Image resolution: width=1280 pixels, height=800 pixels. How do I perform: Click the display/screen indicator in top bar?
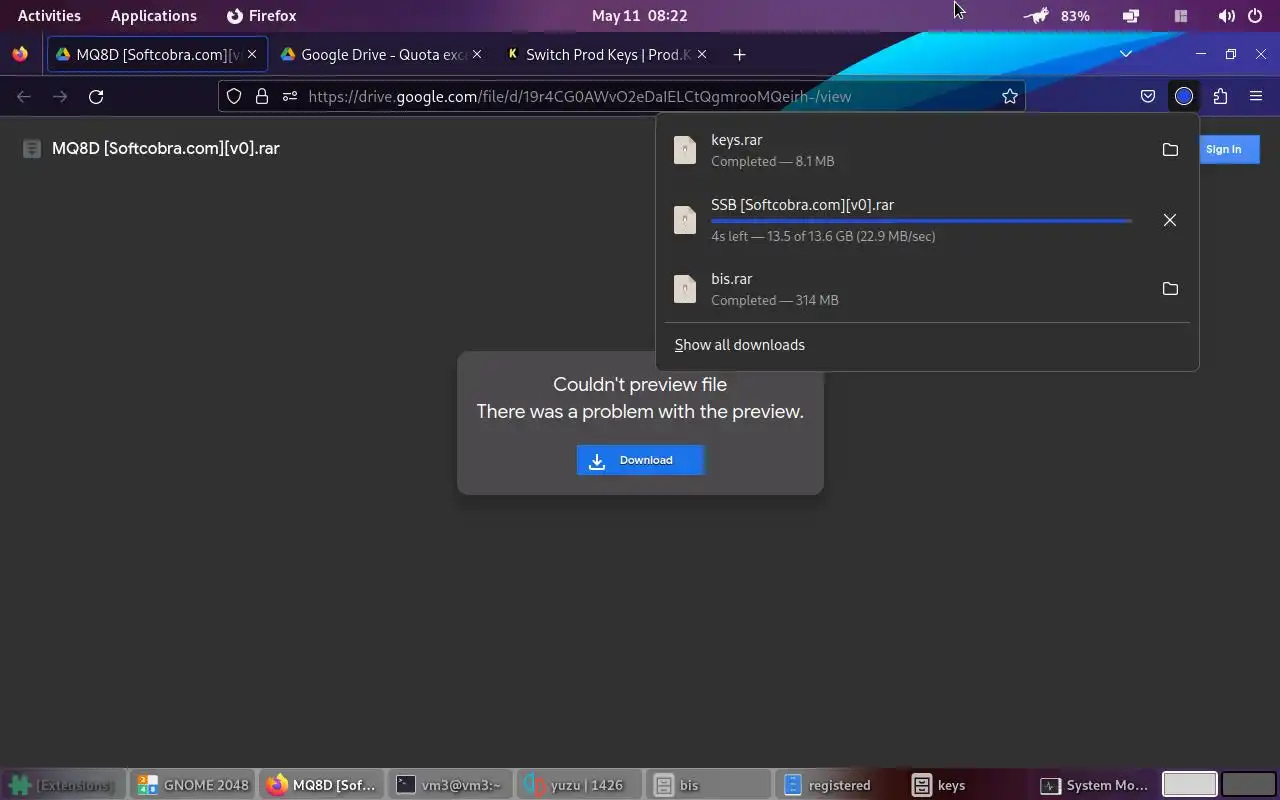1131,16
